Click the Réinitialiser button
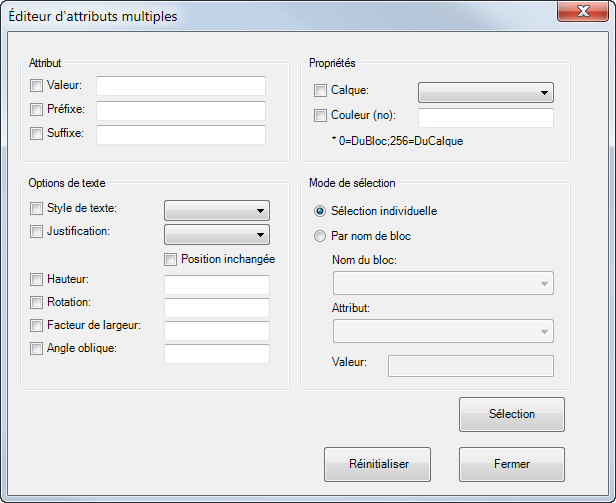The height and width of the screenshot is (503, 616). [x=378, y=464]
